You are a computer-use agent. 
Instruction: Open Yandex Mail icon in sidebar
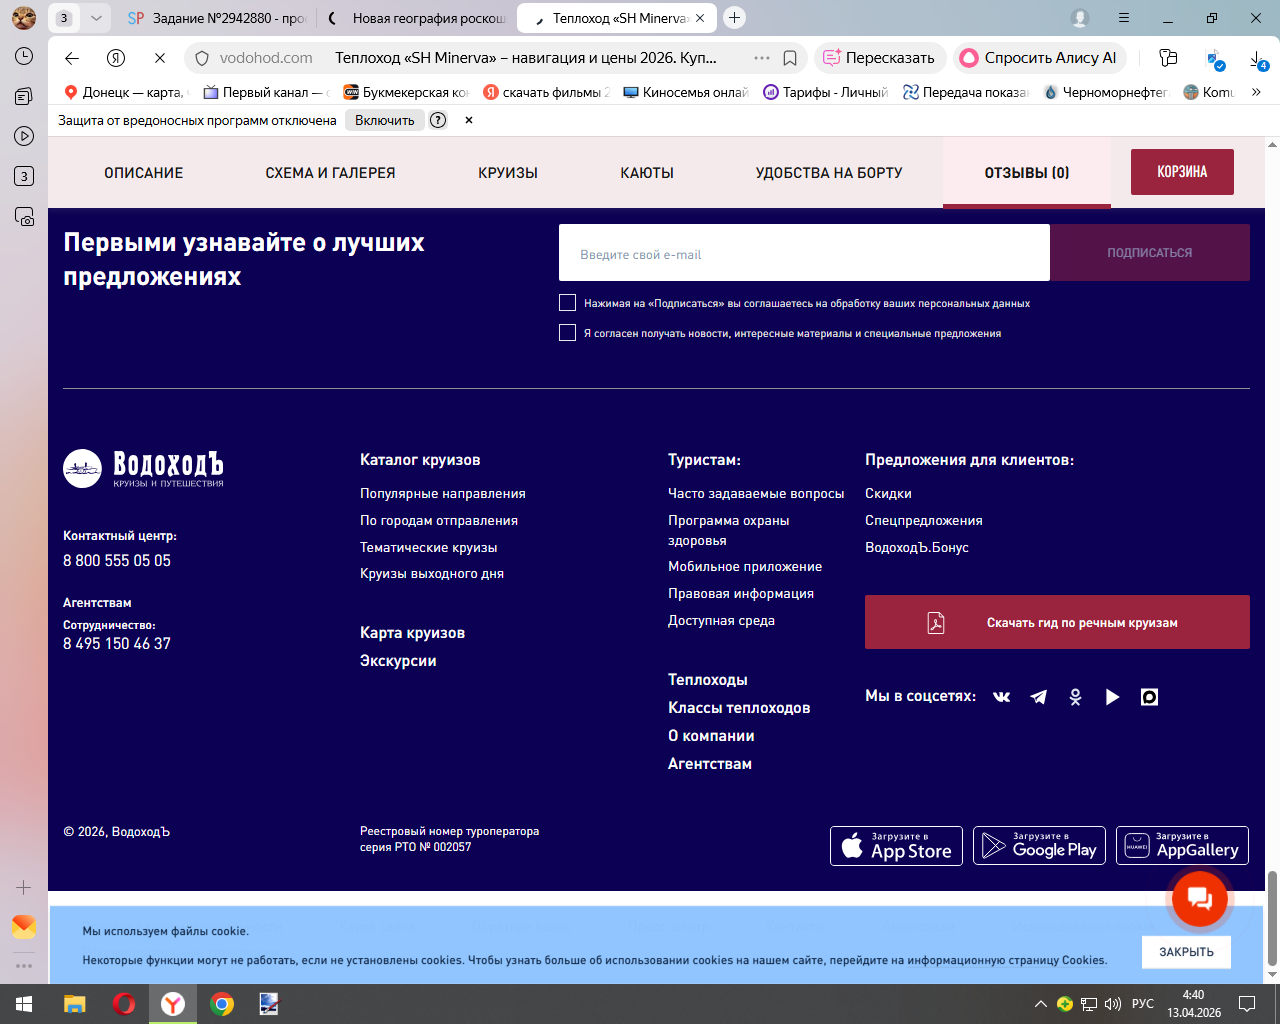click(x=24, y=927)
